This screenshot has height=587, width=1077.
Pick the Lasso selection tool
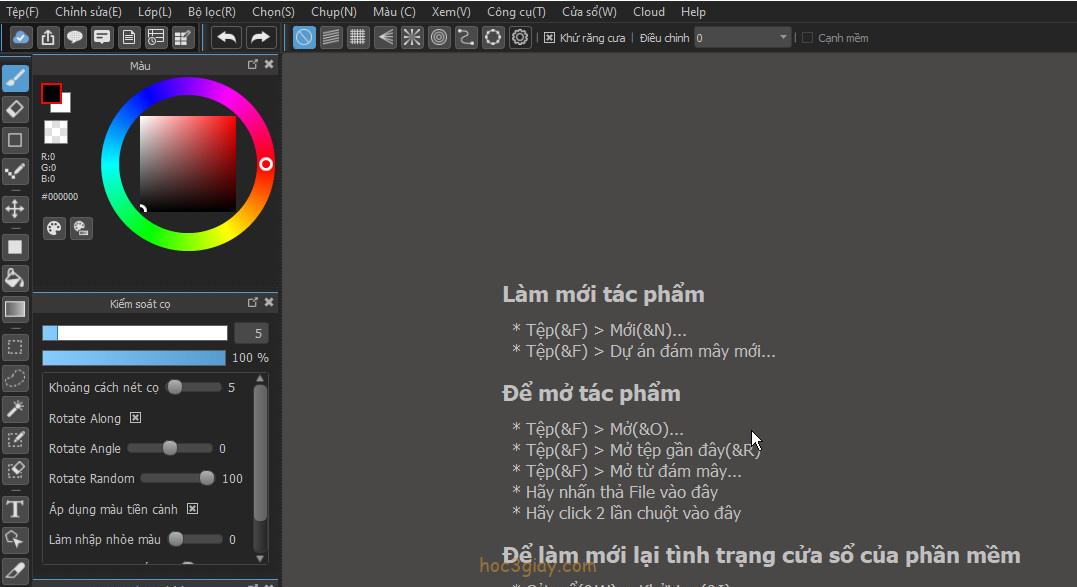pos(15,378)
